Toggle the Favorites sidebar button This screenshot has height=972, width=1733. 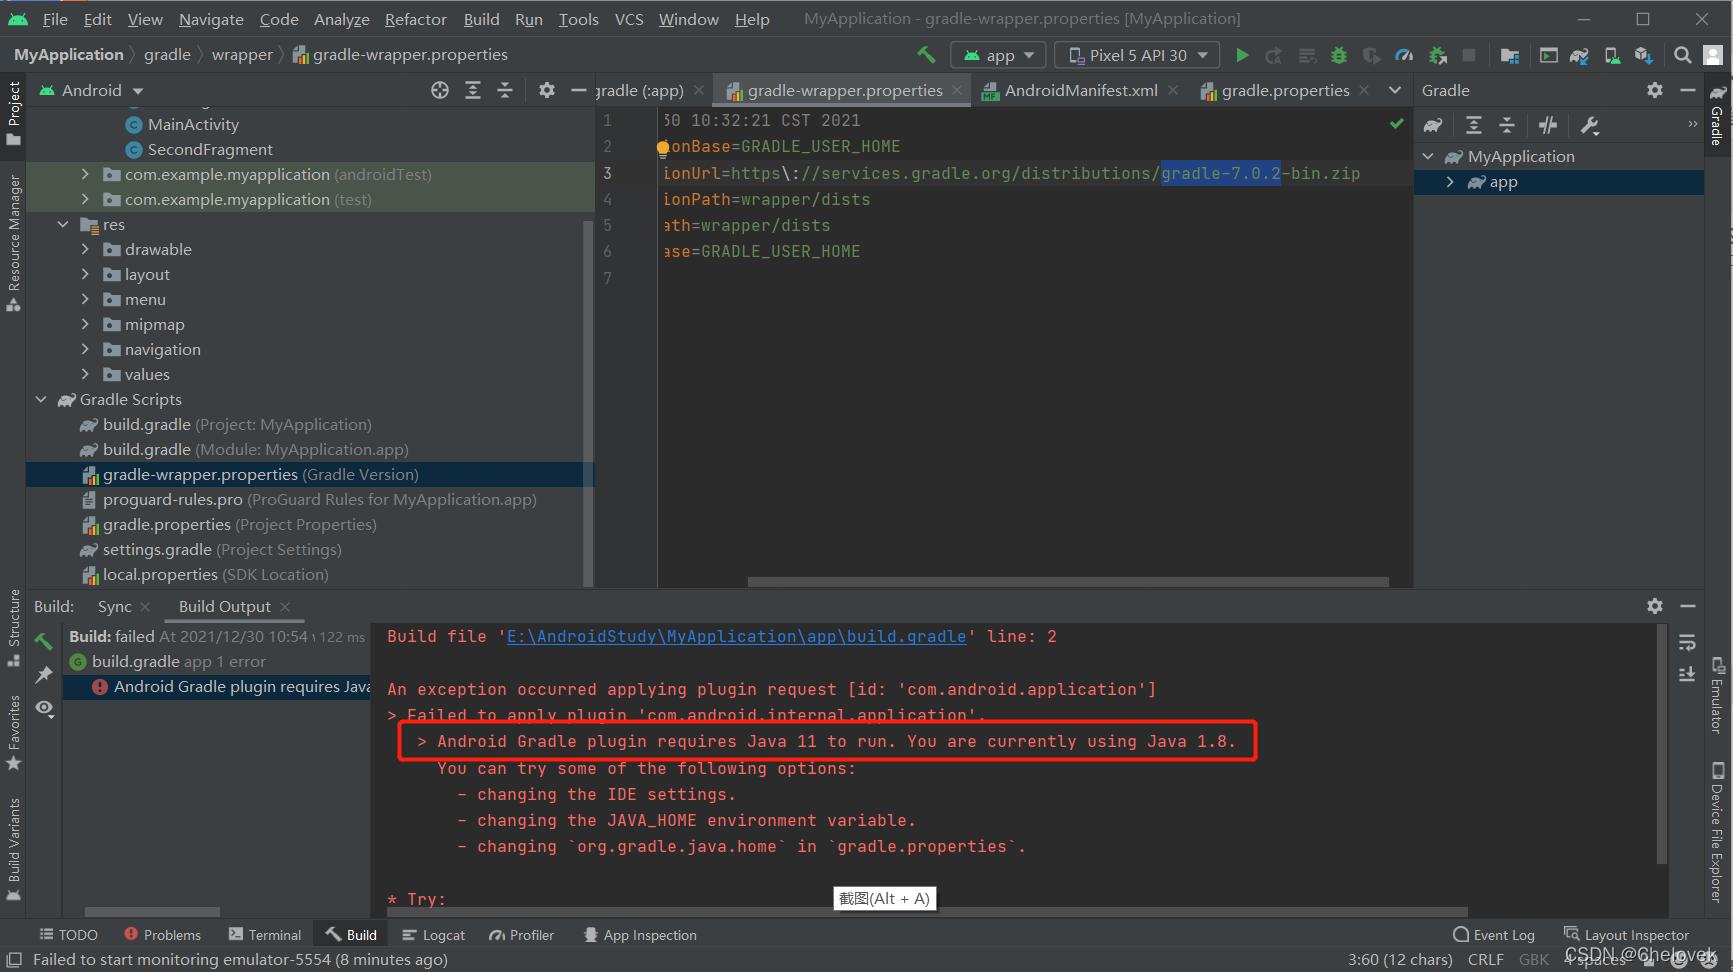pos(14,732)
